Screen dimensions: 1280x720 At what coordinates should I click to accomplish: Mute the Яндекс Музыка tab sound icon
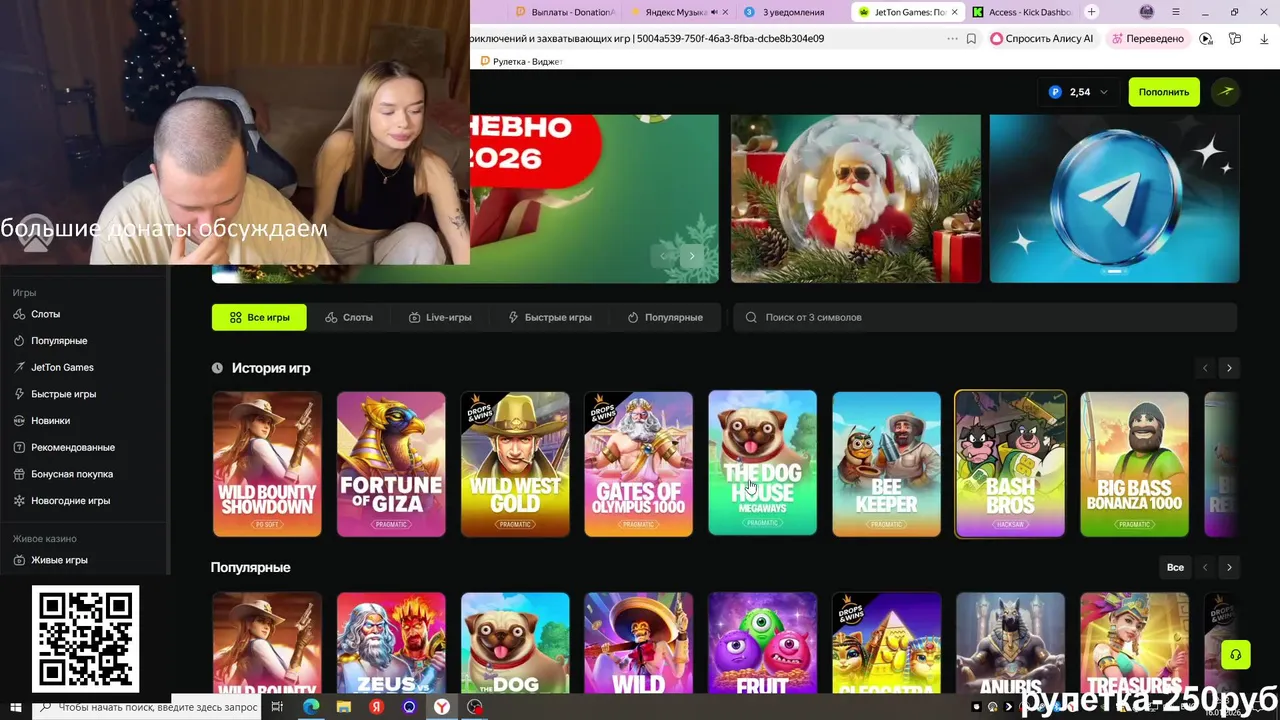point(714,12)
